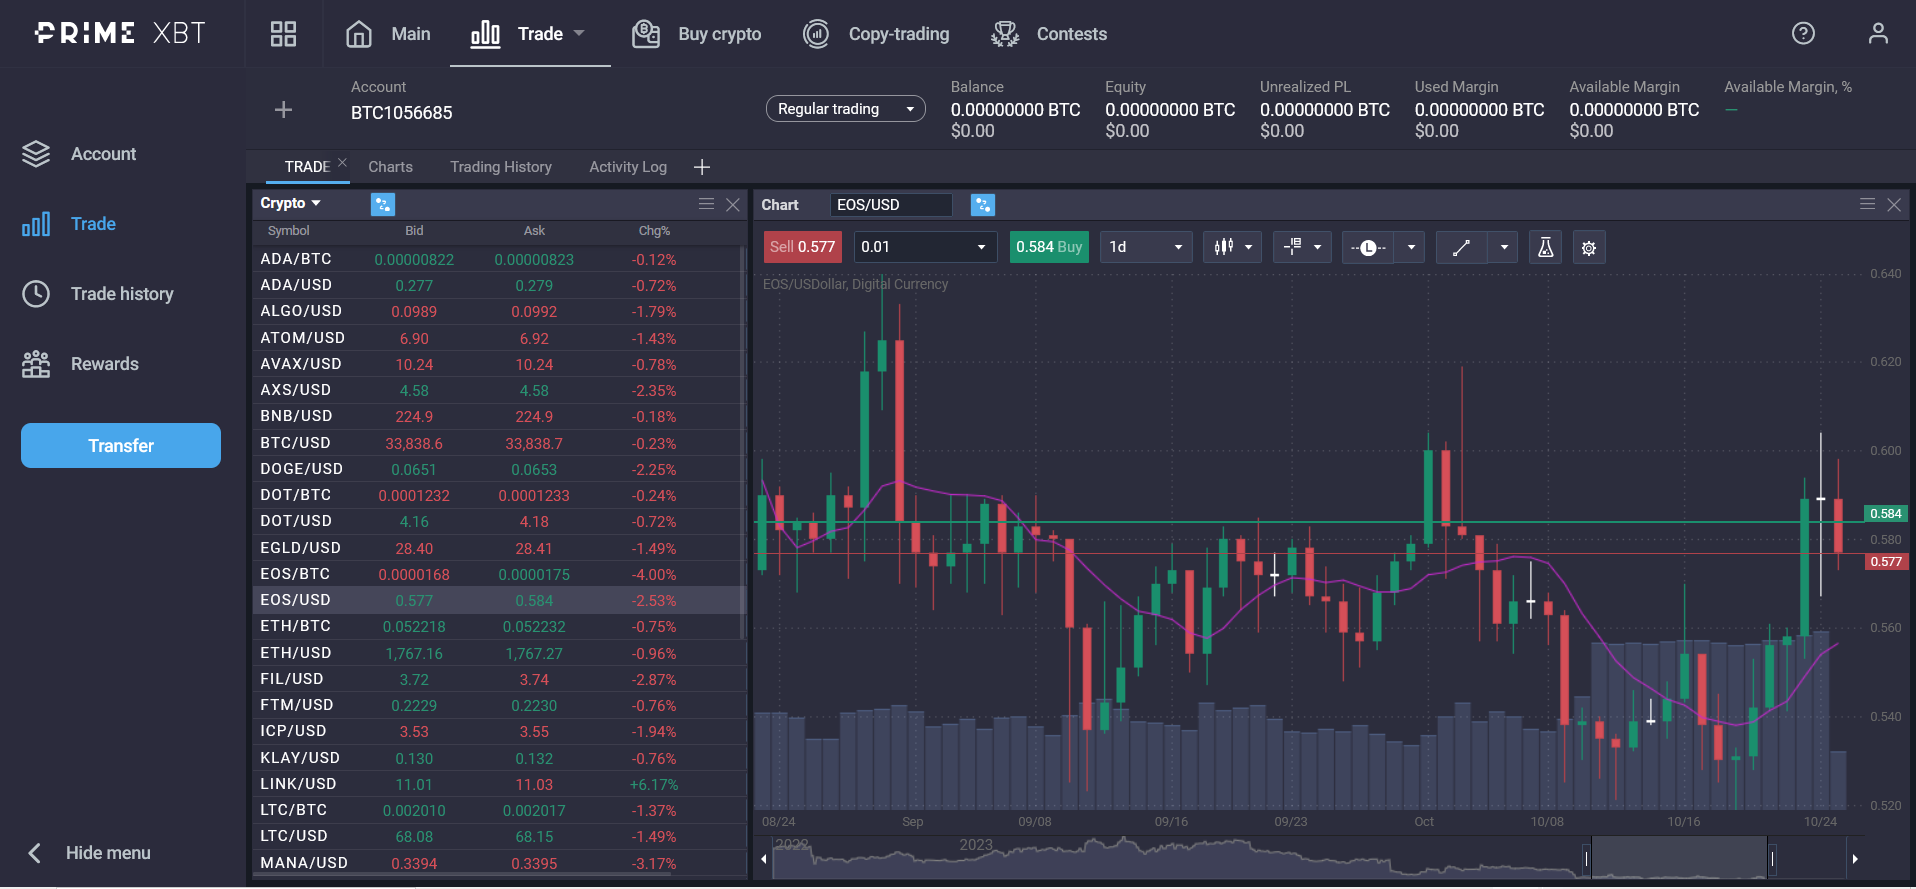Select EOS/BTC row in watchlist
1916x889 pixels.
pos(497,574)
